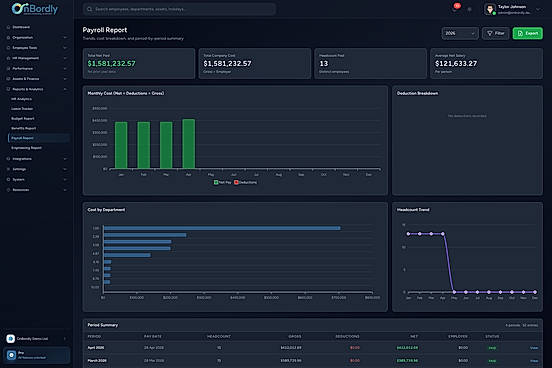Viewport: 552px width, 368px height.
Task: Click the Settings gear icon in sidebar
Action: [8, 169]
